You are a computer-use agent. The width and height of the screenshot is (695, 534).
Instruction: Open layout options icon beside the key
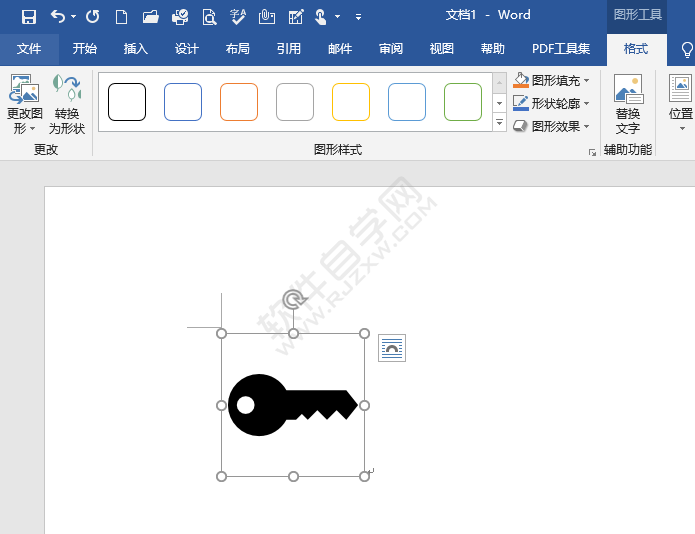point(392,348)
